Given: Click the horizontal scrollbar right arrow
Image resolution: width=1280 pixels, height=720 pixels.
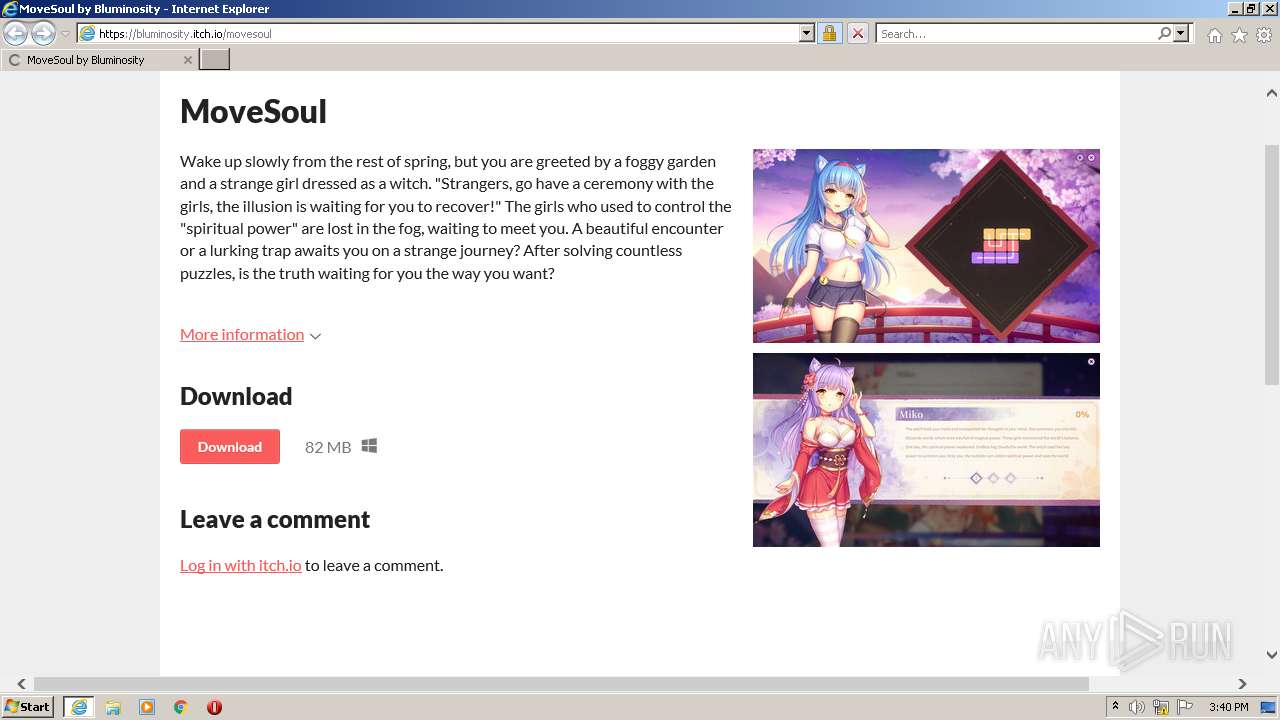Looking at the screenshot, I should [1242, 684].
